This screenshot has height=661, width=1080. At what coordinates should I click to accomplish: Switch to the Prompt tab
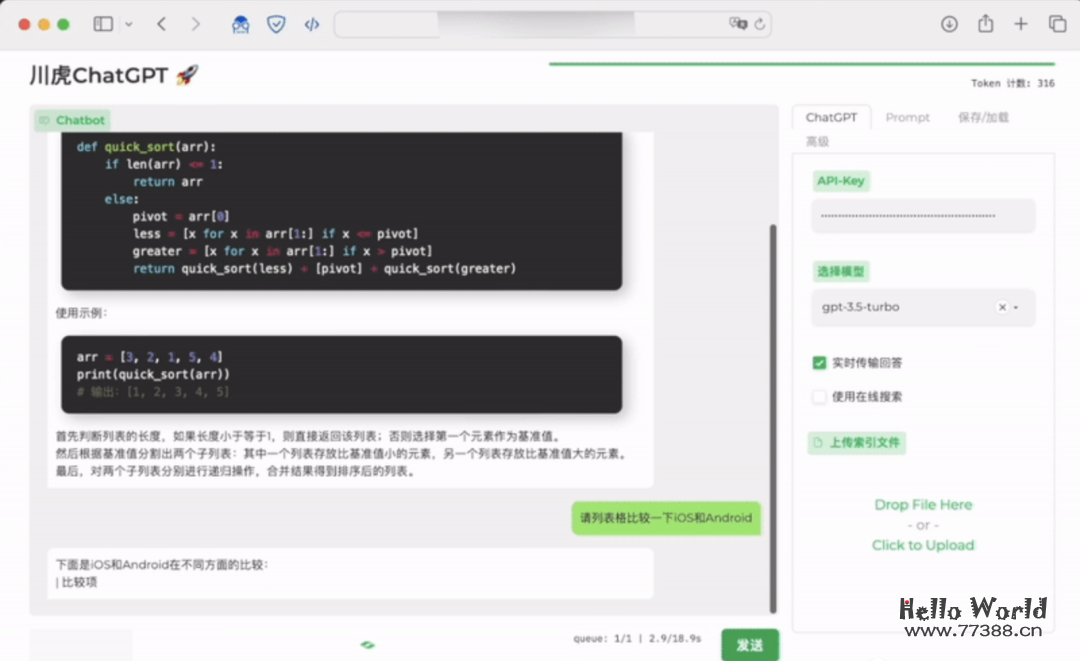click(907, 117)
